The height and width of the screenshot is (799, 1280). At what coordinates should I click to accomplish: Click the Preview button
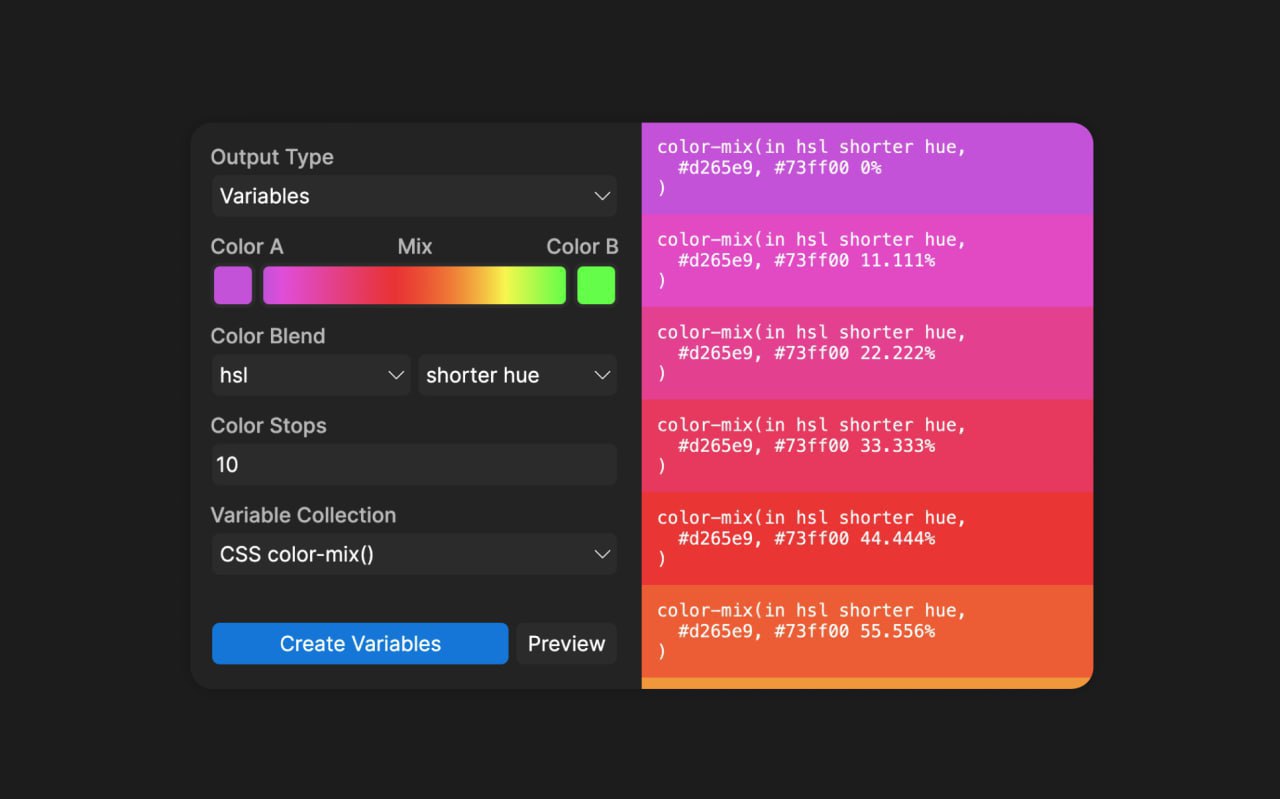[567, 644]
